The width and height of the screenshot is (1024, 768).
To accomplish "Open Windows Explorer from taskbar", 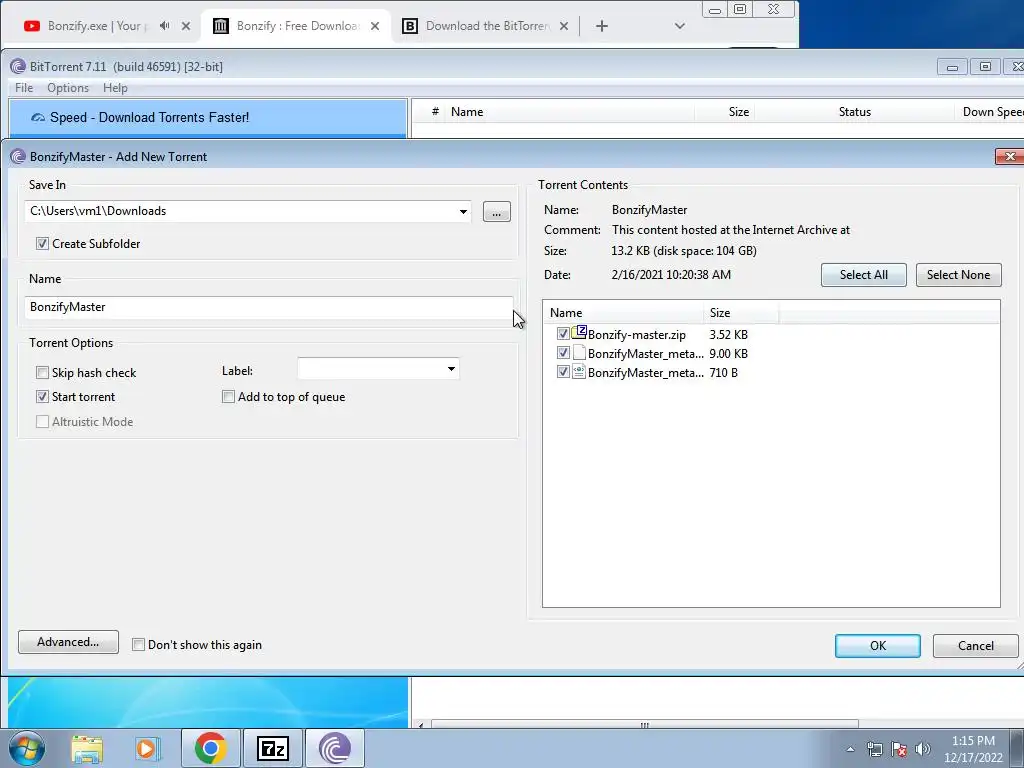I will pyautogui.click(x=88, y=748).
